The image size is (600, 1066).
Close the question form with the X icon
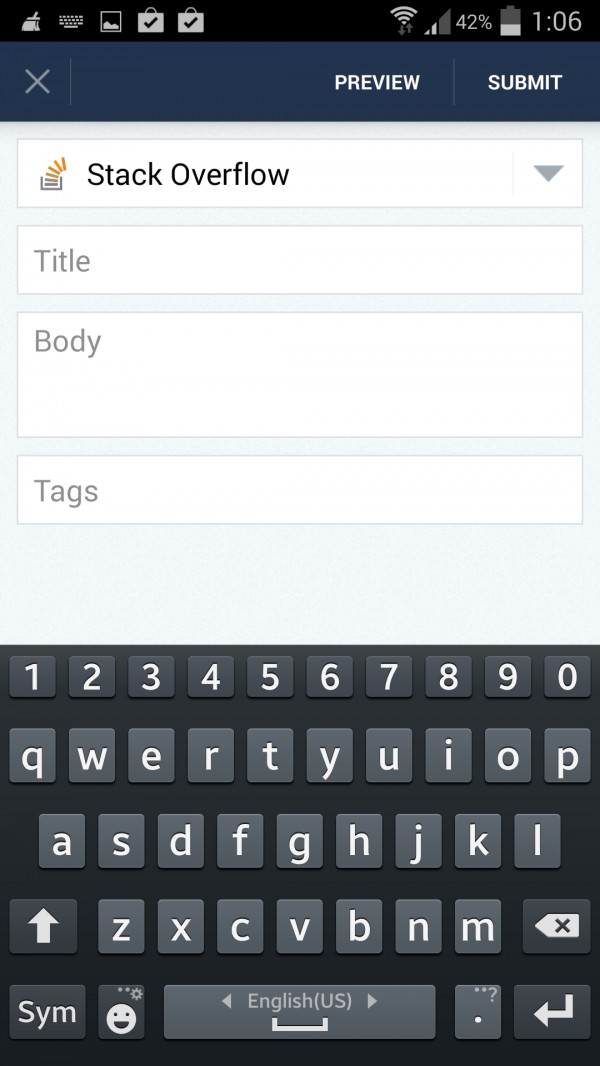pos(37,82)
